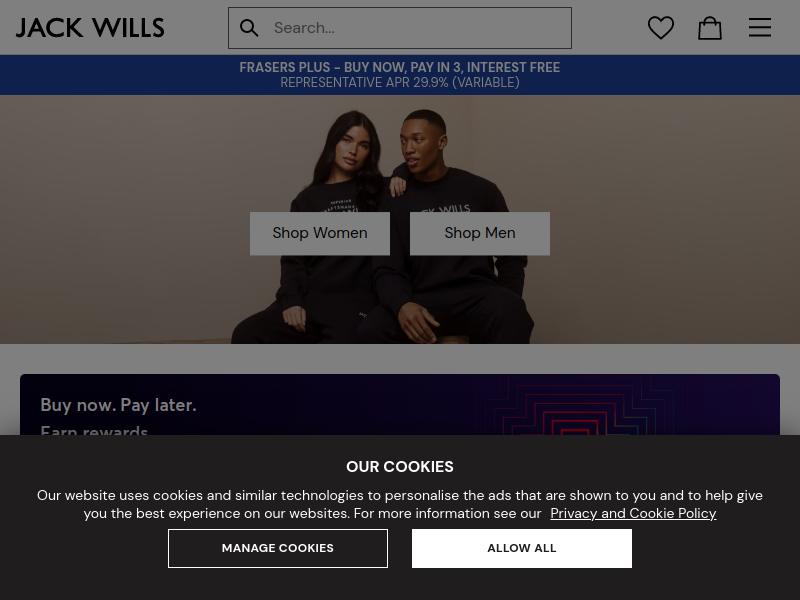Click the Representative APR 29.9% text

click(400, 83)
